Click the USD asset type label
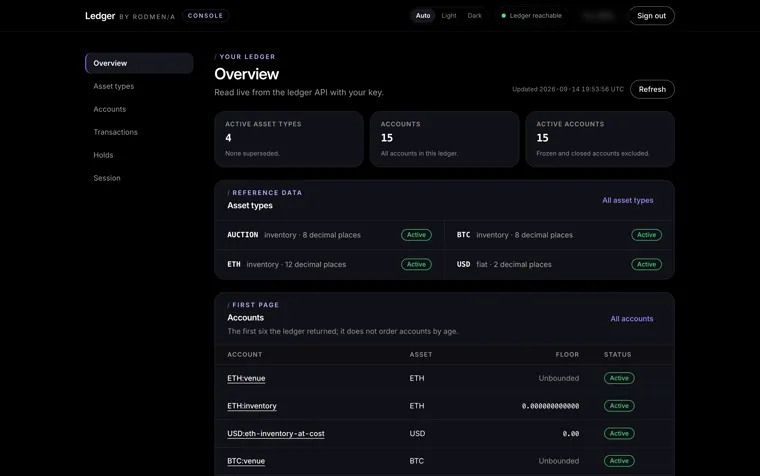Screen dimensions: 760x476 tap(463, 264)
